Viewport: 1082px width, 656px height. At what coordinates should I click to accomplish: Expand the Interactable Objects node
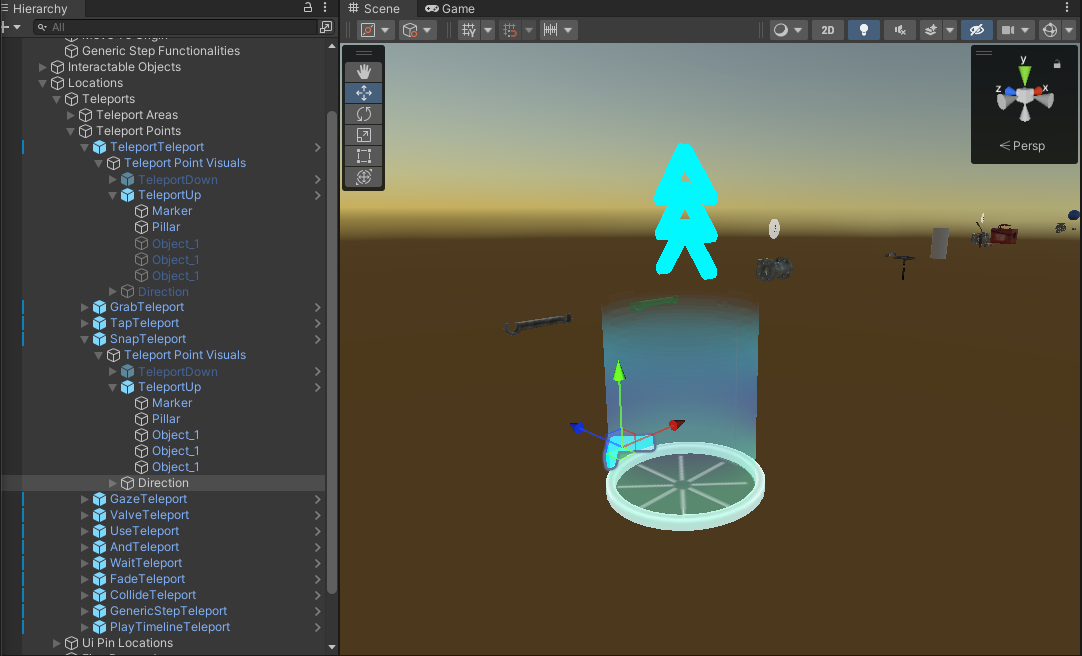click(x=43, y=67)
